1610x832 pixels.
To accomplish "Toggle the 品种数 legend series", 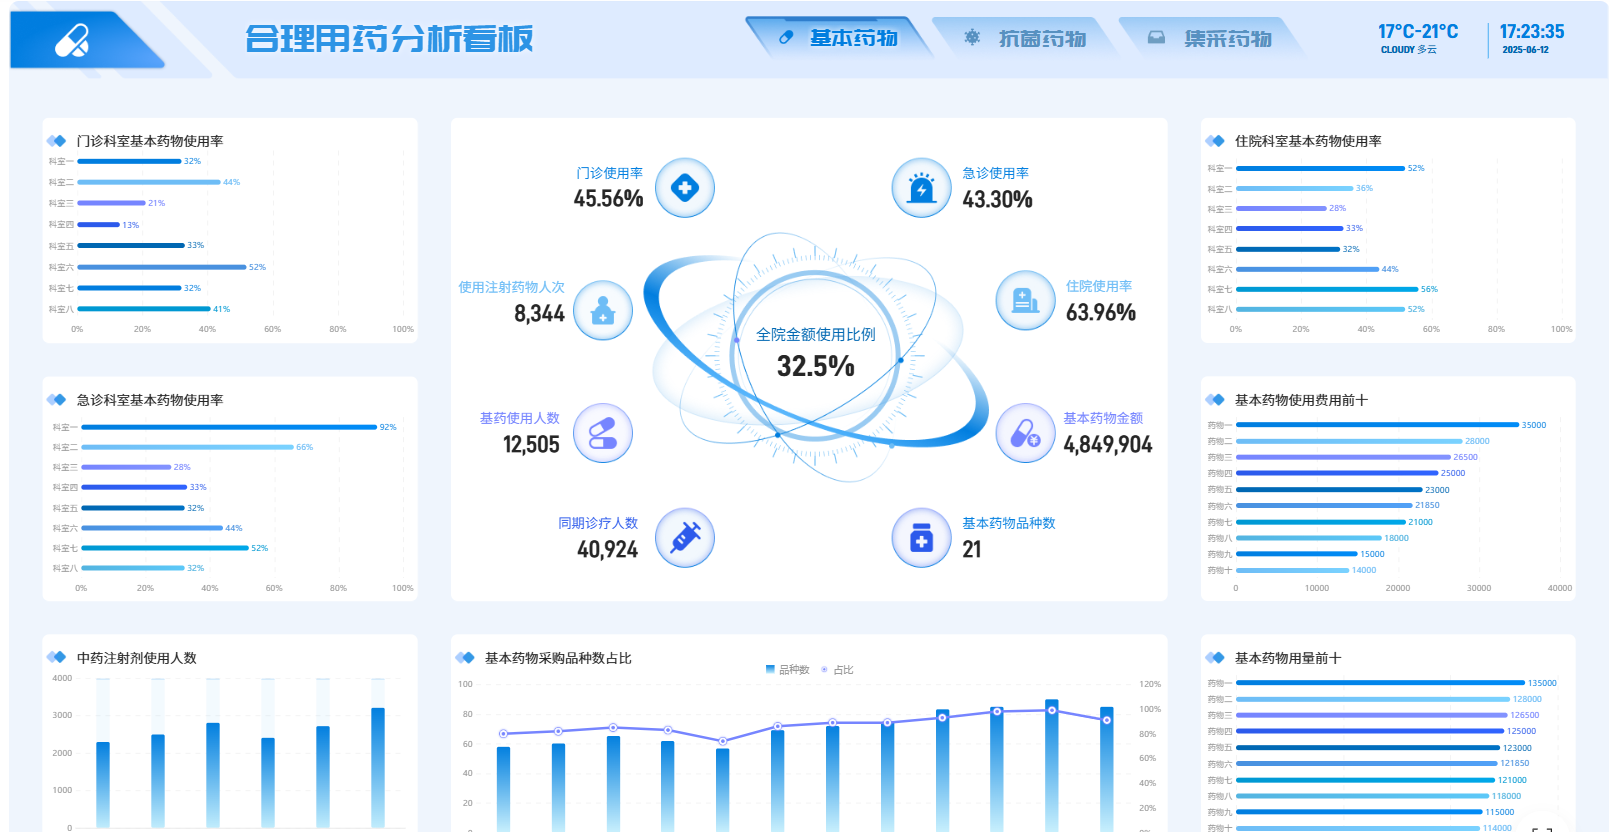I will 787,670.
